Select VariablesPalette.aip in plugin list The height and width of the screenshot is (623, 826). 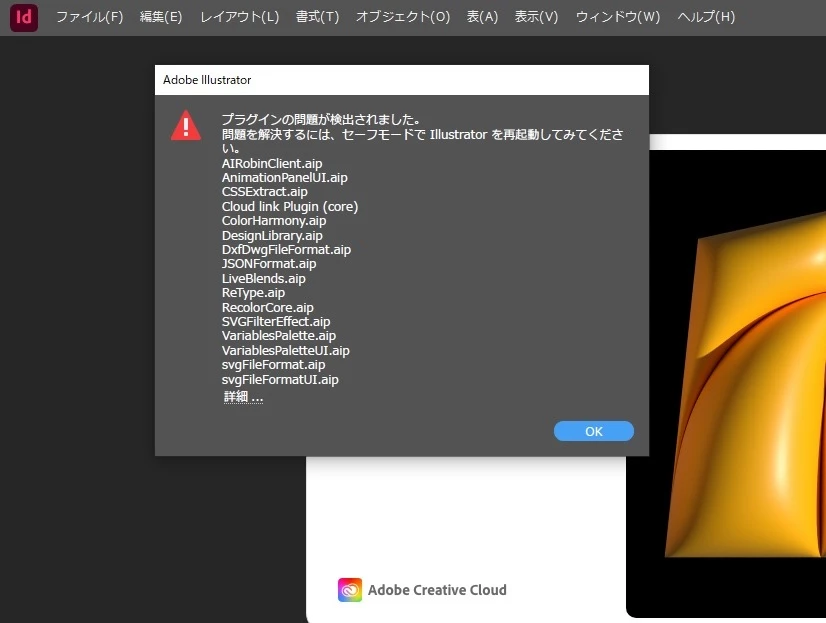(279, 336)
